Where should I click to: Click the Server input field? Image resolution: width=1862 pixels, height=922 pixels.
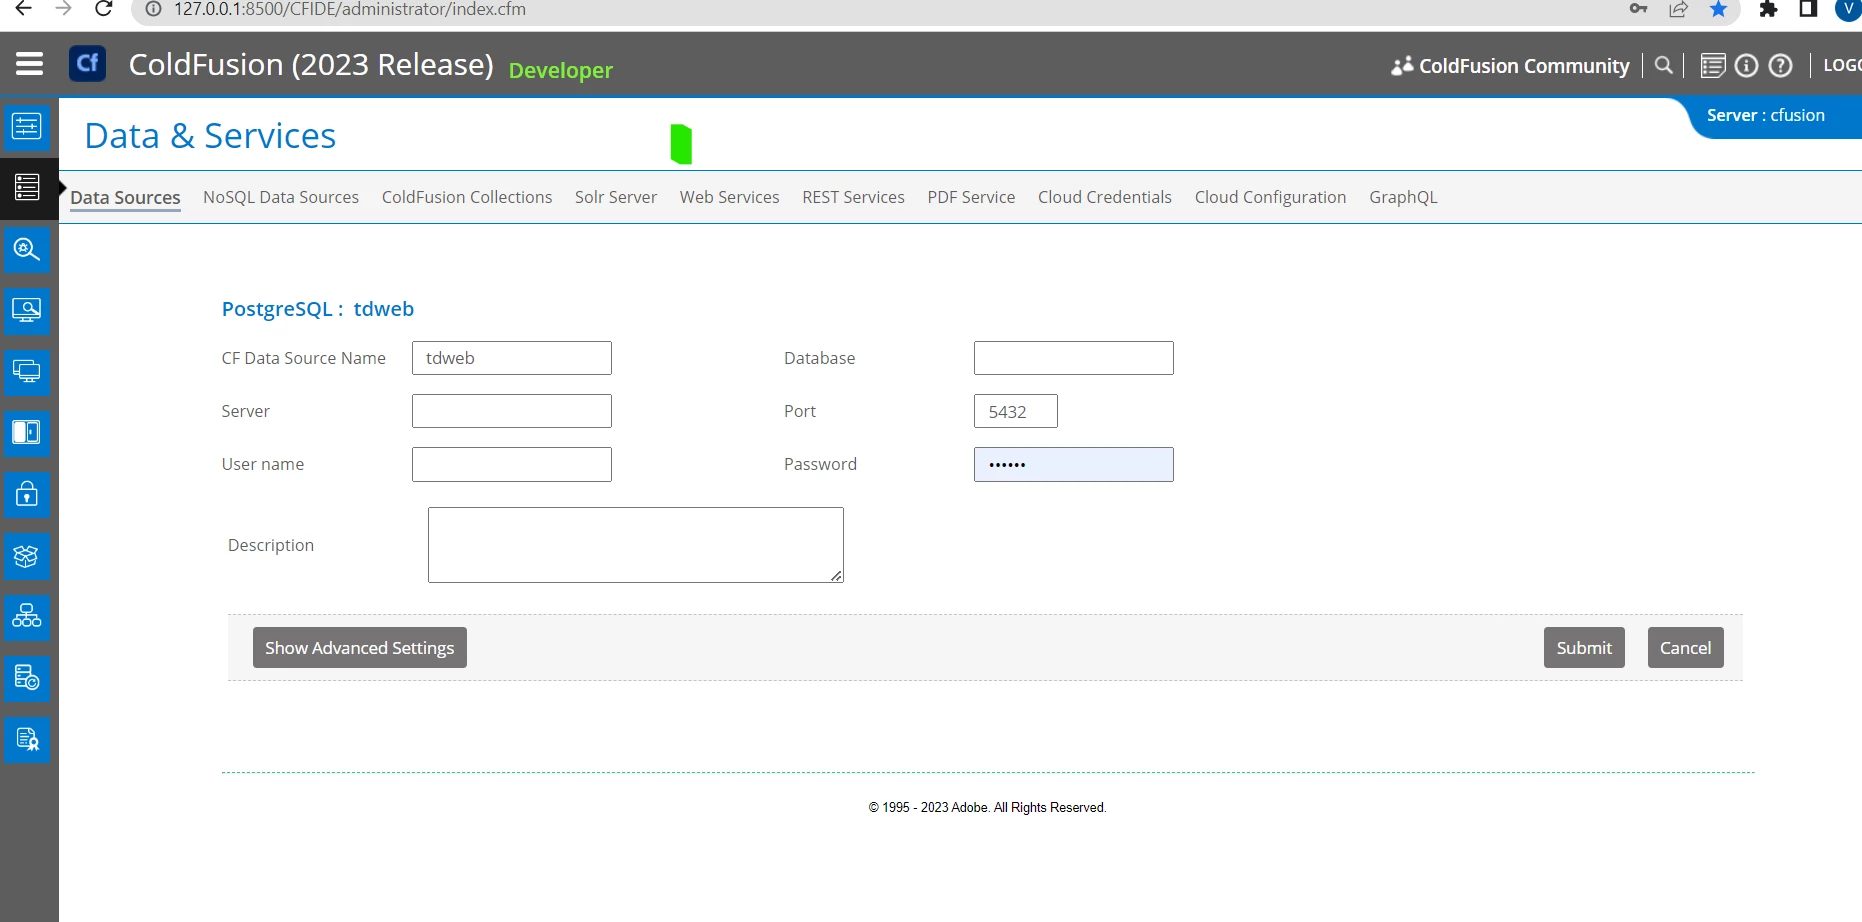tap(512, 411)
